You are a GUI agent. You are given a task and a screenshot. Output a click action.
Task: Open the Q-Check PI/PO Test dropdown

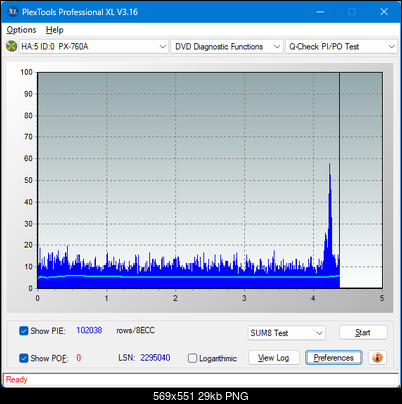(341, 47)
